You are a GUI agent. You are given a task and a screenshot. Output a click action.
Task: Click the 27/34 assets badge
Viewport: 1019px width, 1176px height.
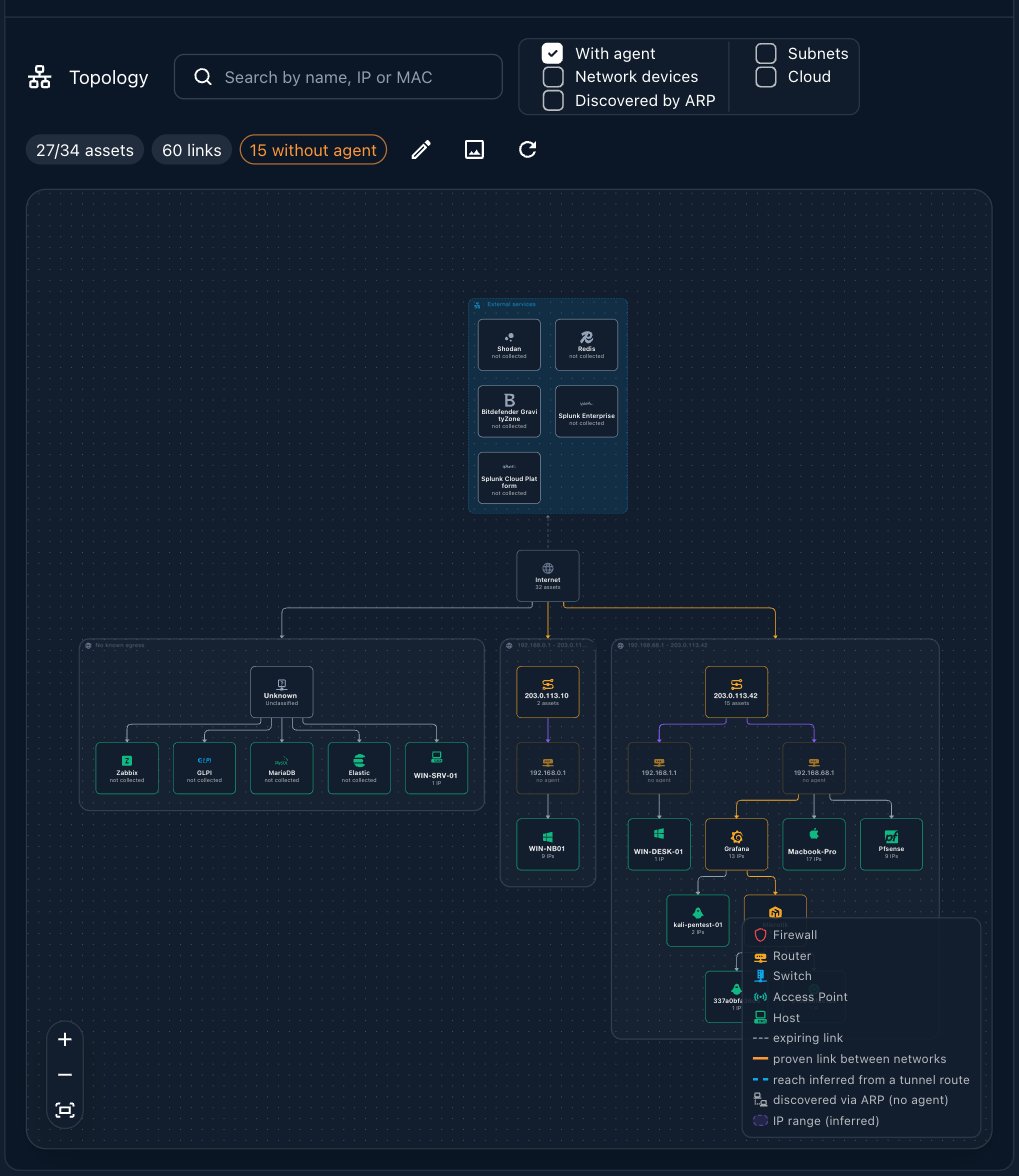coord(85,150)
